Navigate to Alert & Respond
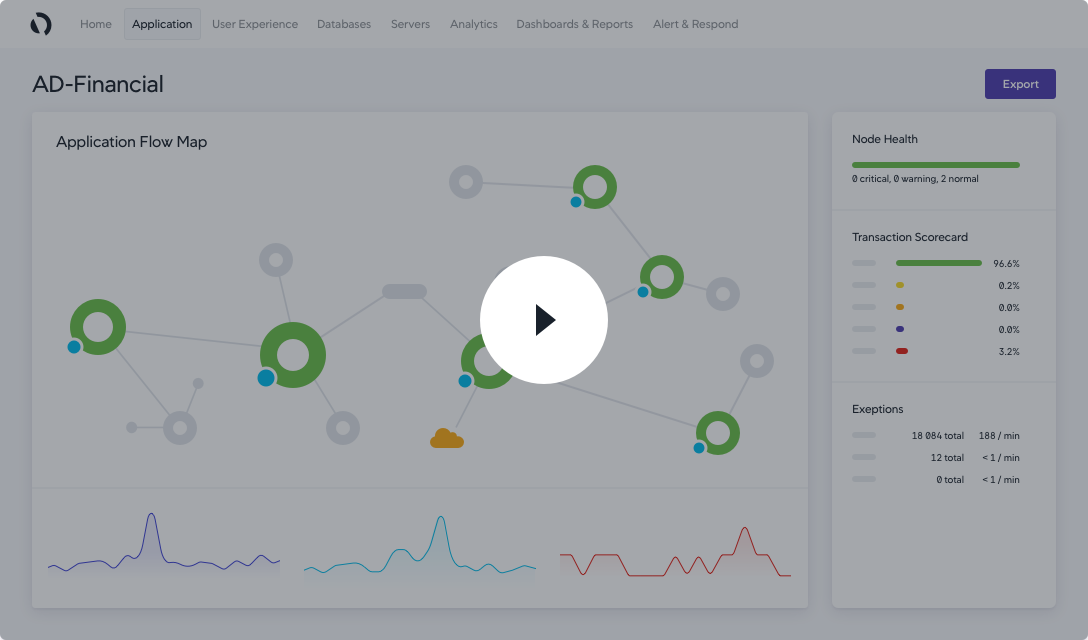Viewport: 1088px width, 640px height. (x=695, y=24)
